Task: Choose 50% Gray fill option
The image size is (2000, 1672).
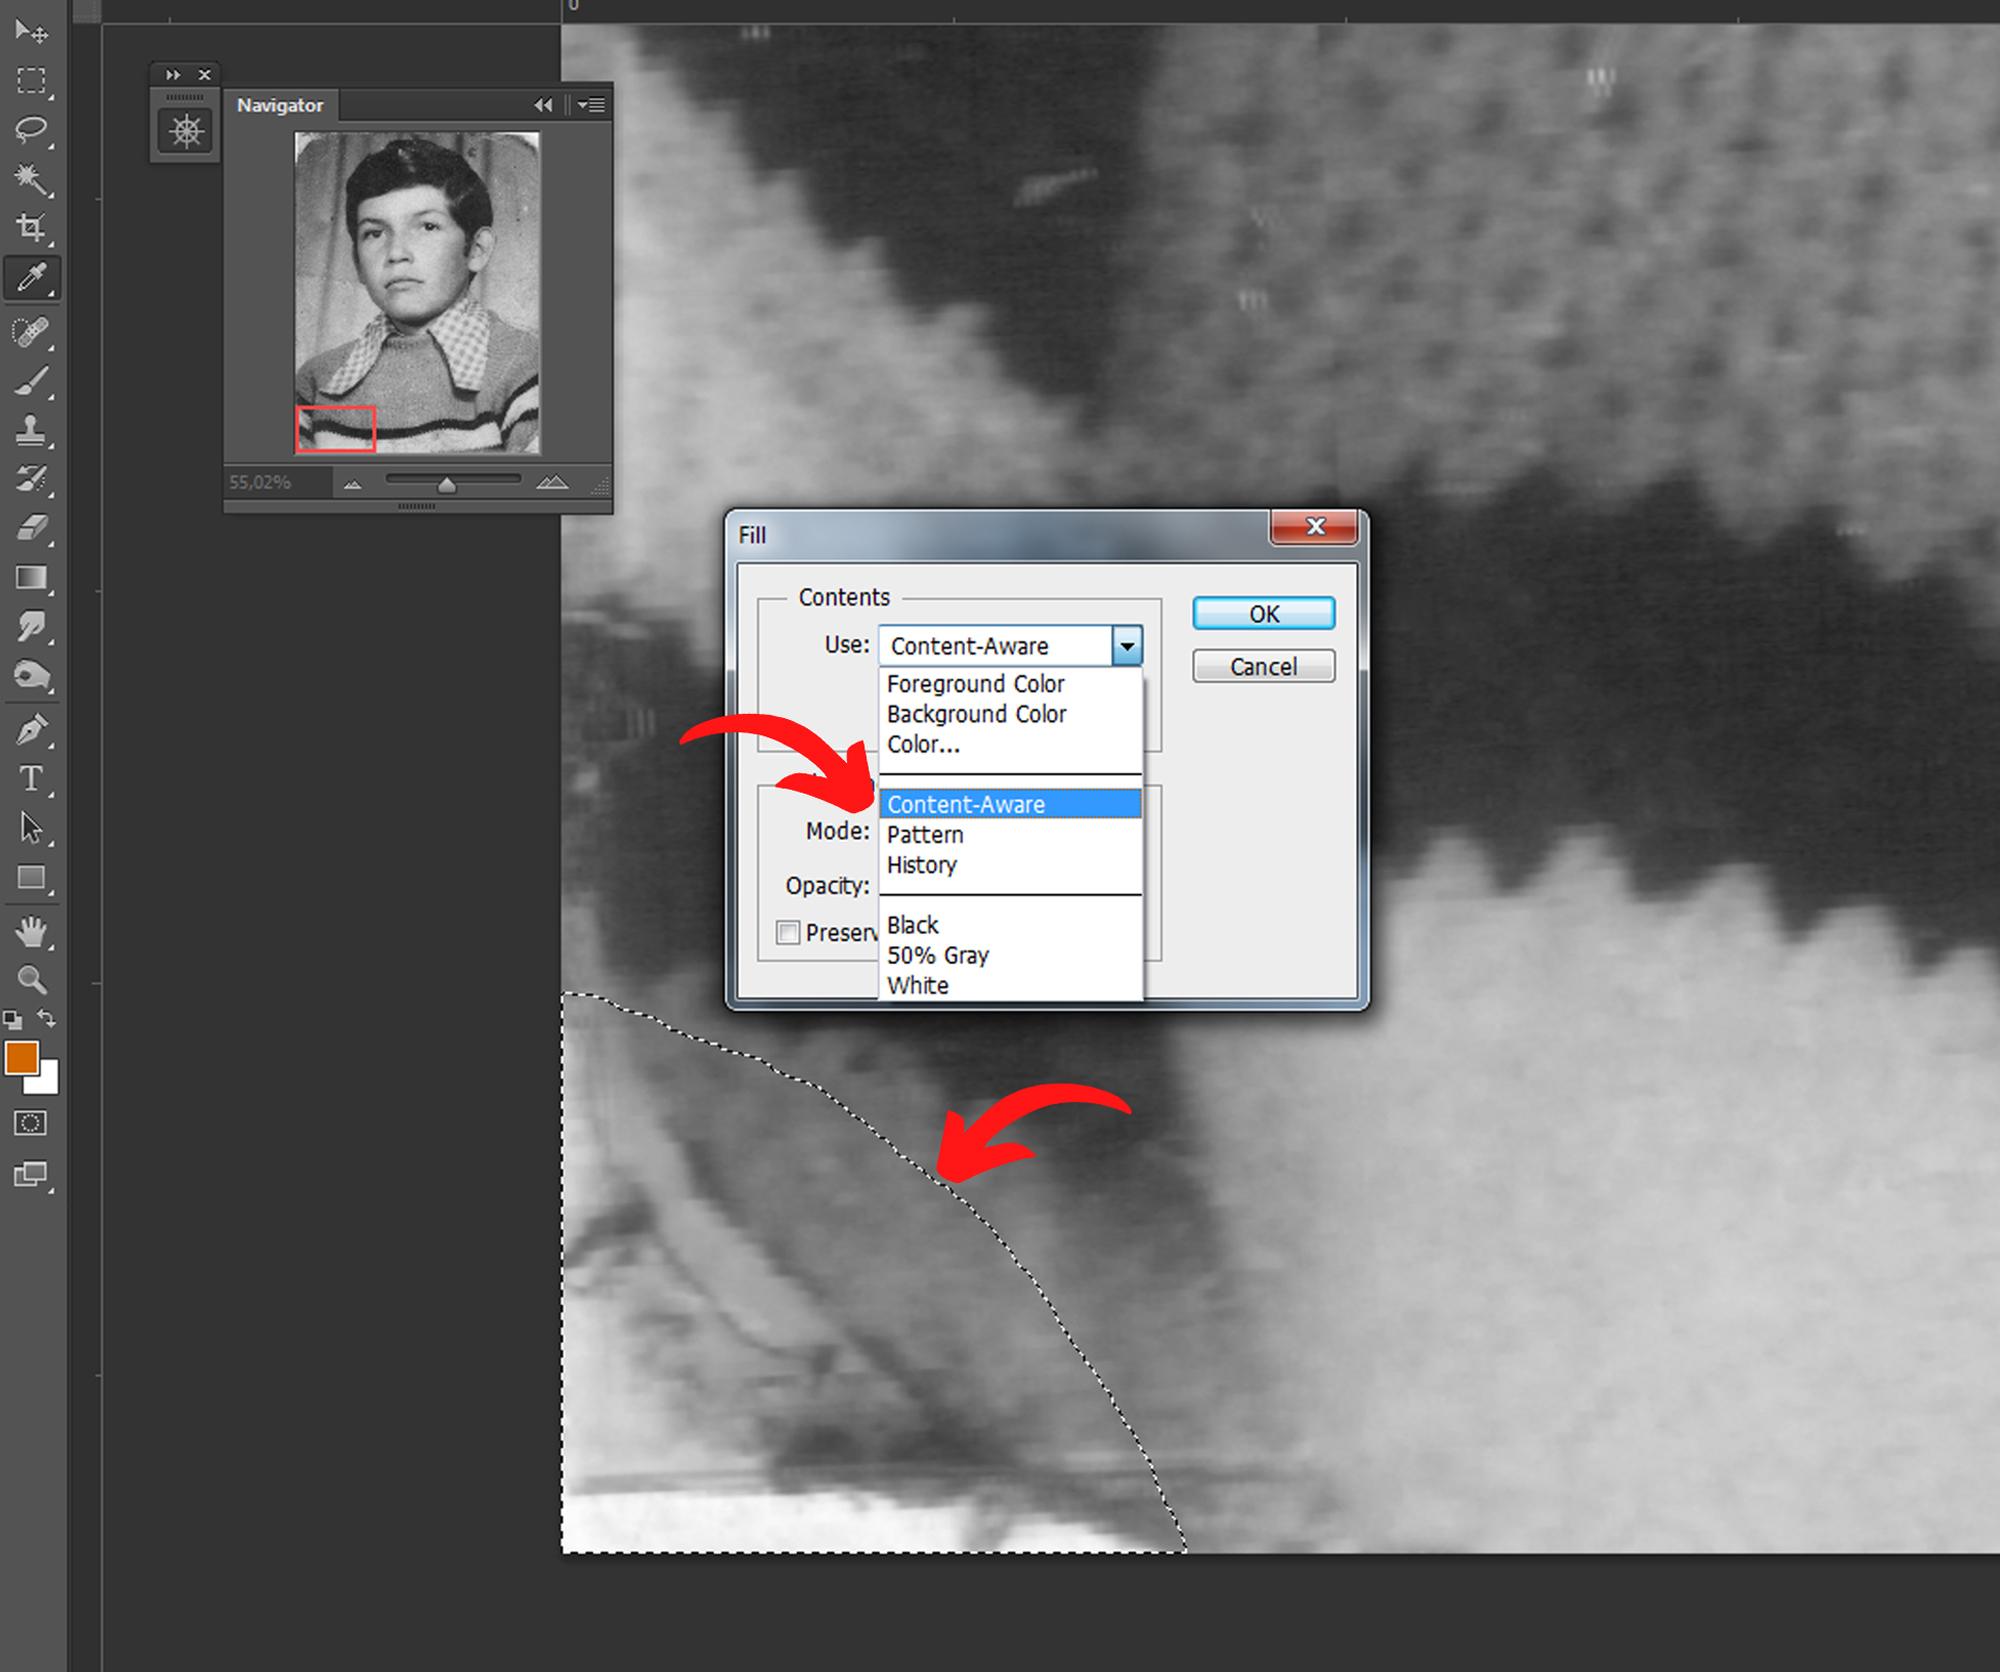Action: pos(938,956)
